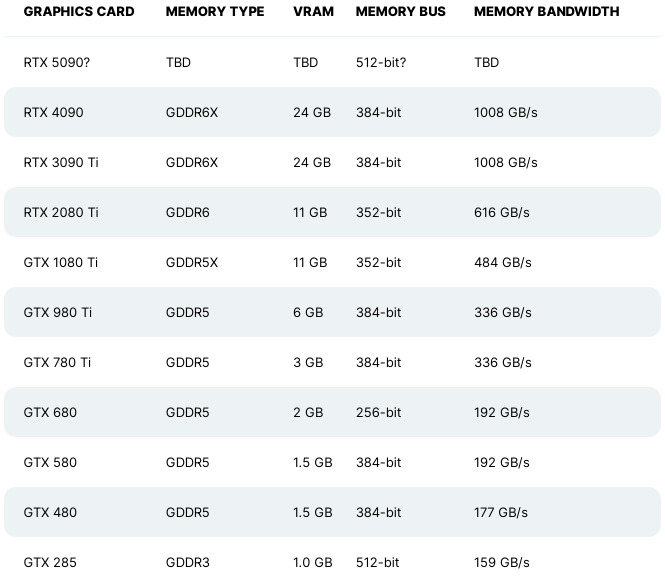Select the RTX 2080 Ti cell
This screenshot has width=665, height=577.
click(61, 212)
